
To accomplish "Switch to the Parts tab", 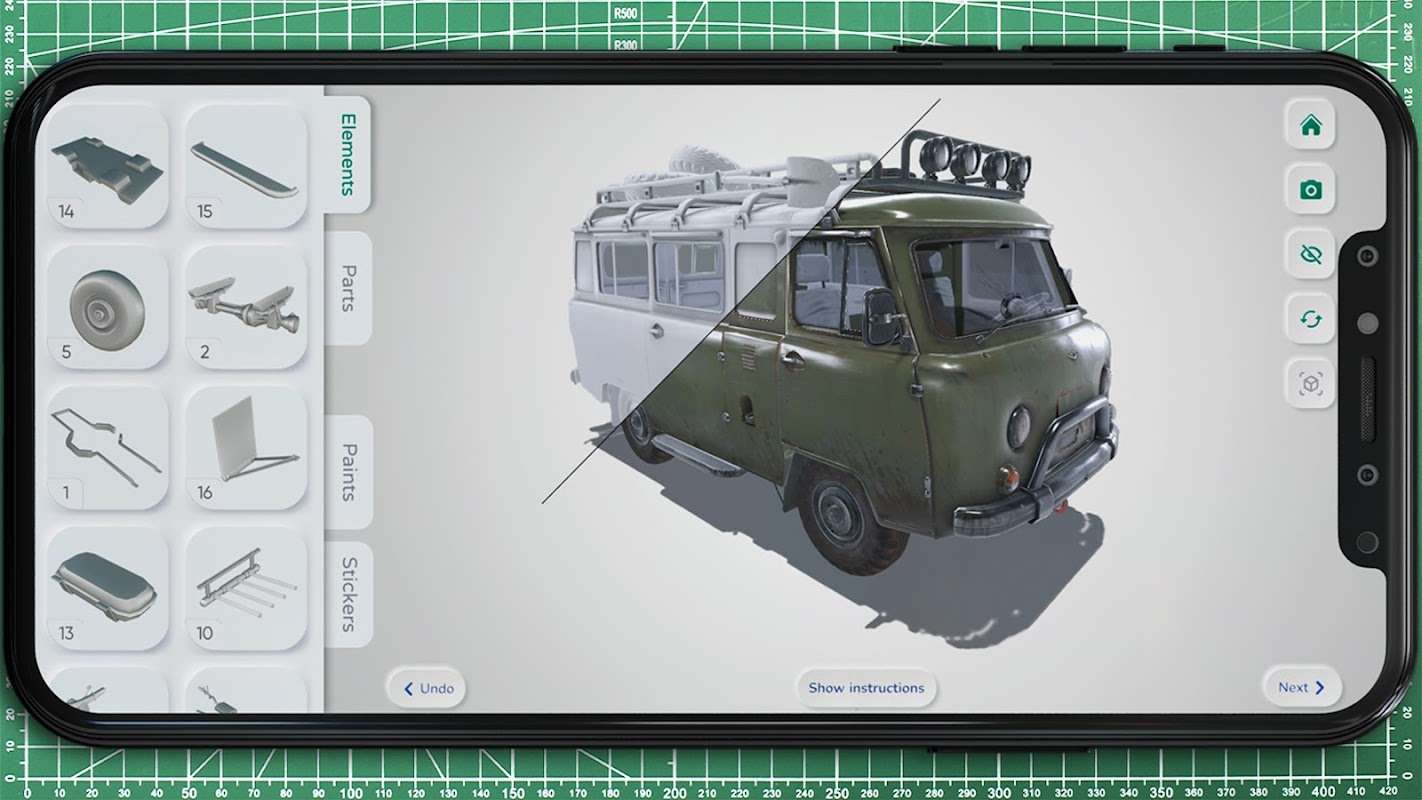I will [348, 288].
